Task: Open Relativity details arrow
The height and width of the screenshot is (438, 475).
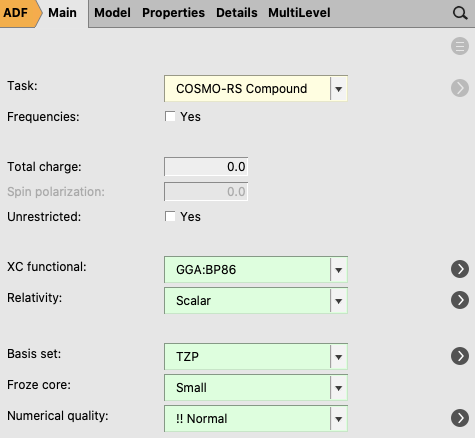Action: 460,300
